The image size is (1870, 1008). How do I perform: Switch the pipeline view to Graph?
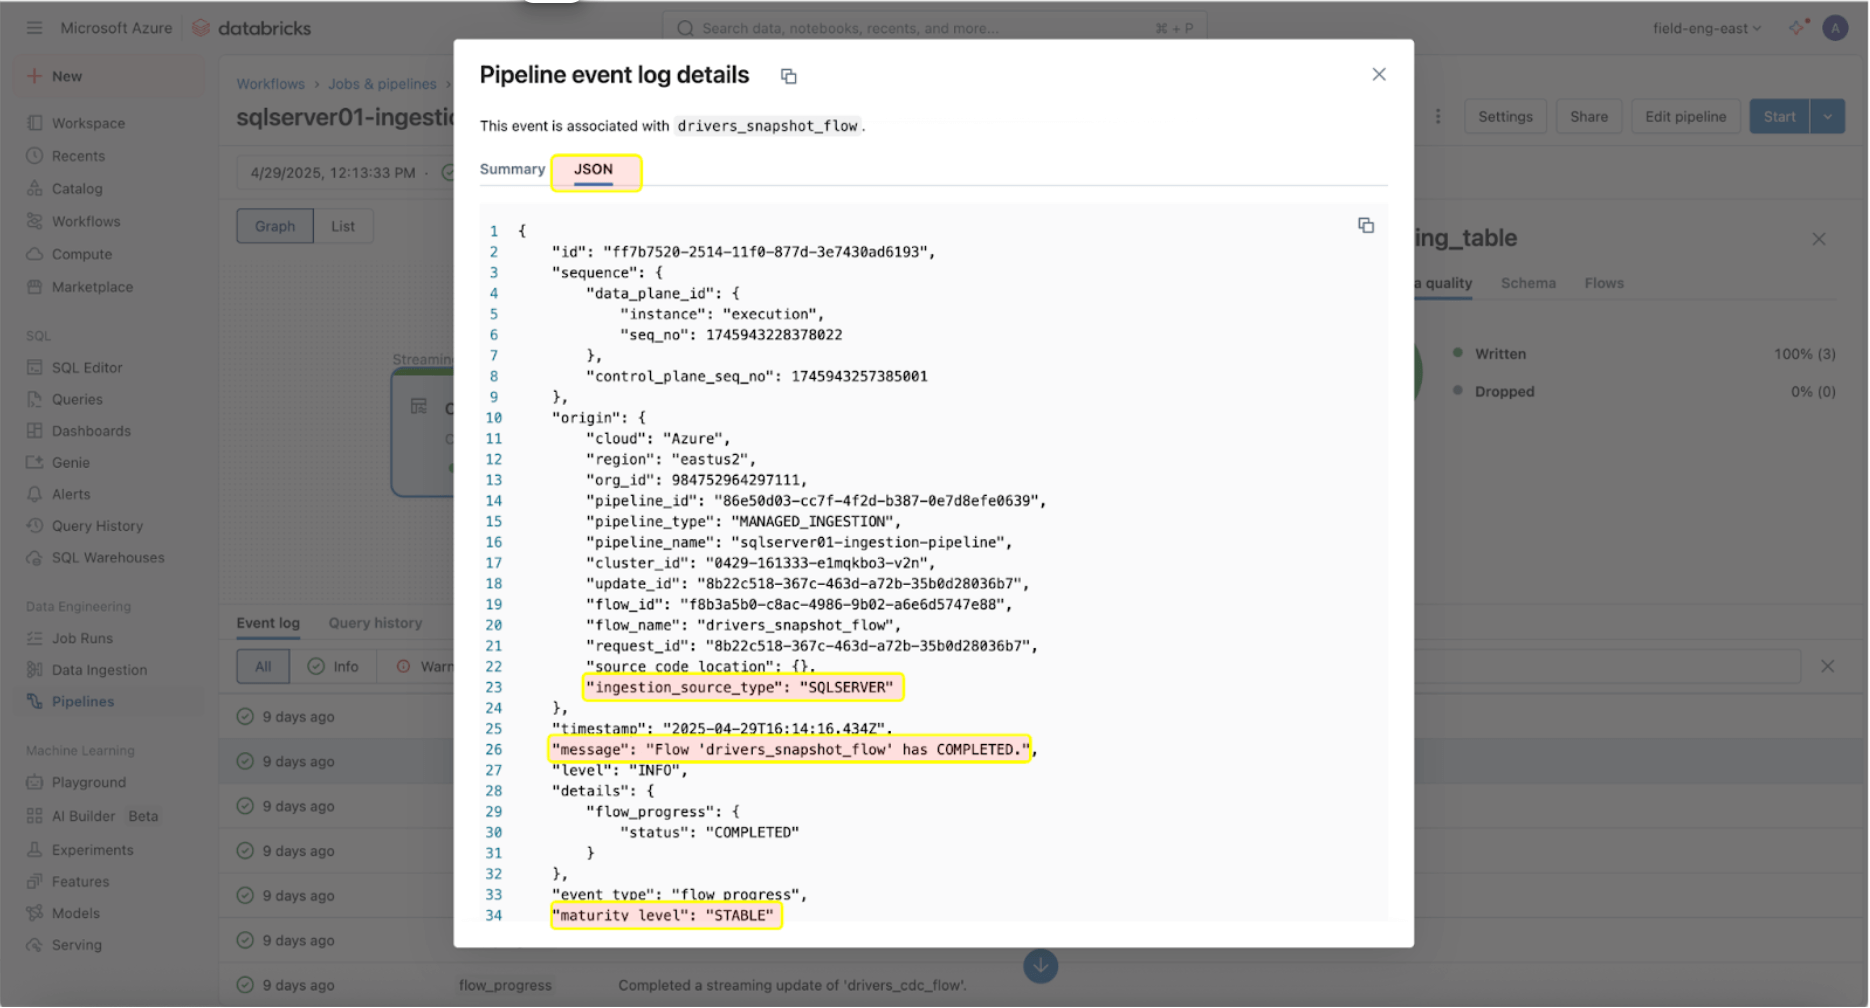(275, 226)
